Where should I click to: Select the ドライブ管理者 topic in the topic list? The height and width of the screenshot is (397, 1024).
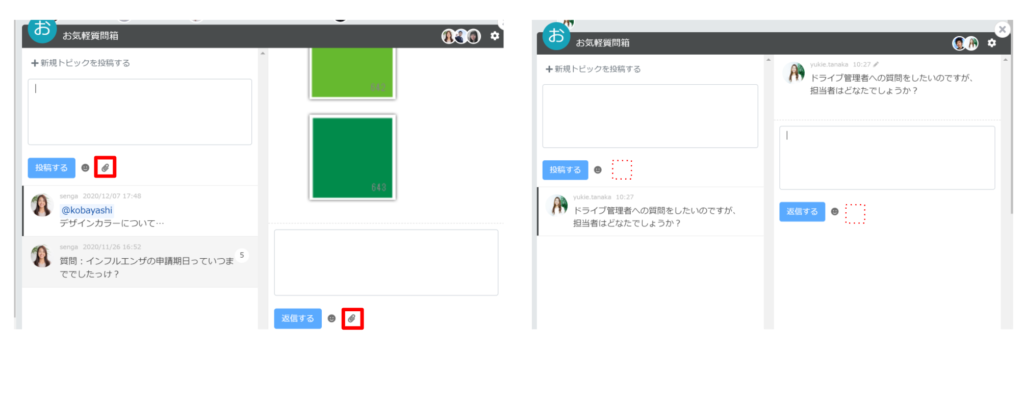(650, 212)
